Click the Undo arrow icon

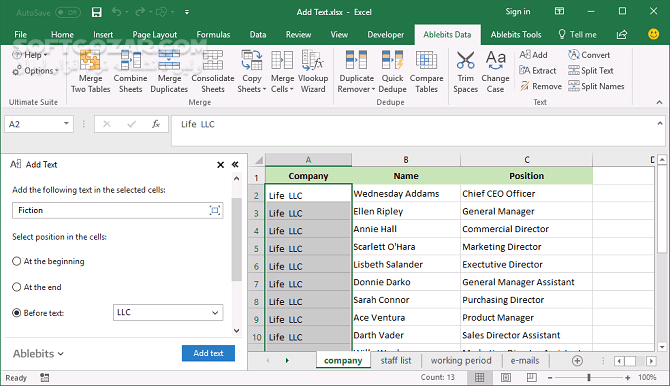[116, 12]
